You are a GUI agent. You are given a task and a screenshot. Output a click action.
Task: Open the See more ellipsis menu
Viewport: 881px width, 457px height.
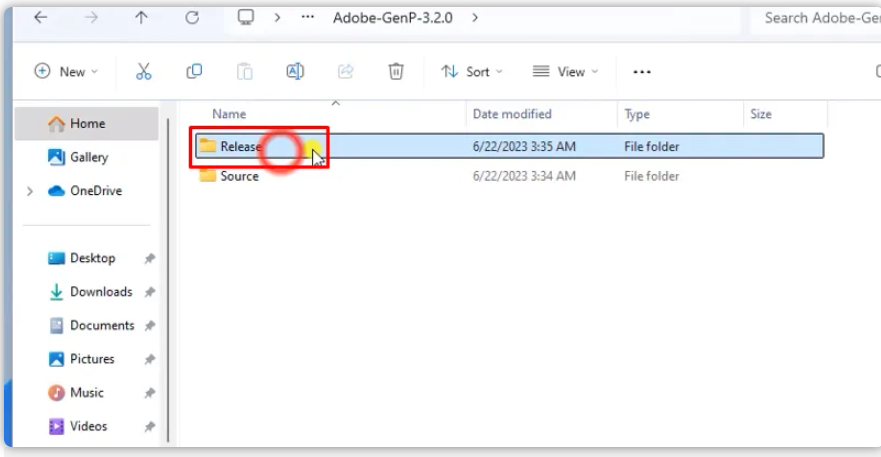point(642,72)
